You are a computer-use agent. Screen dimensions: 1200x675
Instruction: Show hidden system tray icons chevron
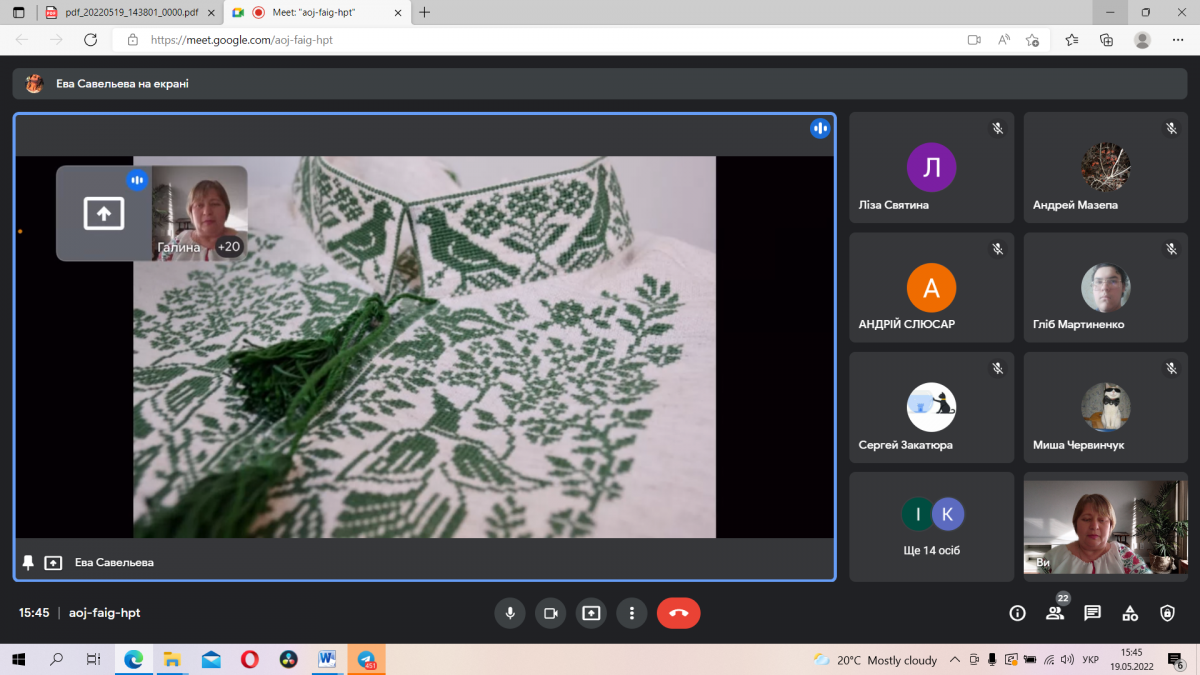pos(955,660)
